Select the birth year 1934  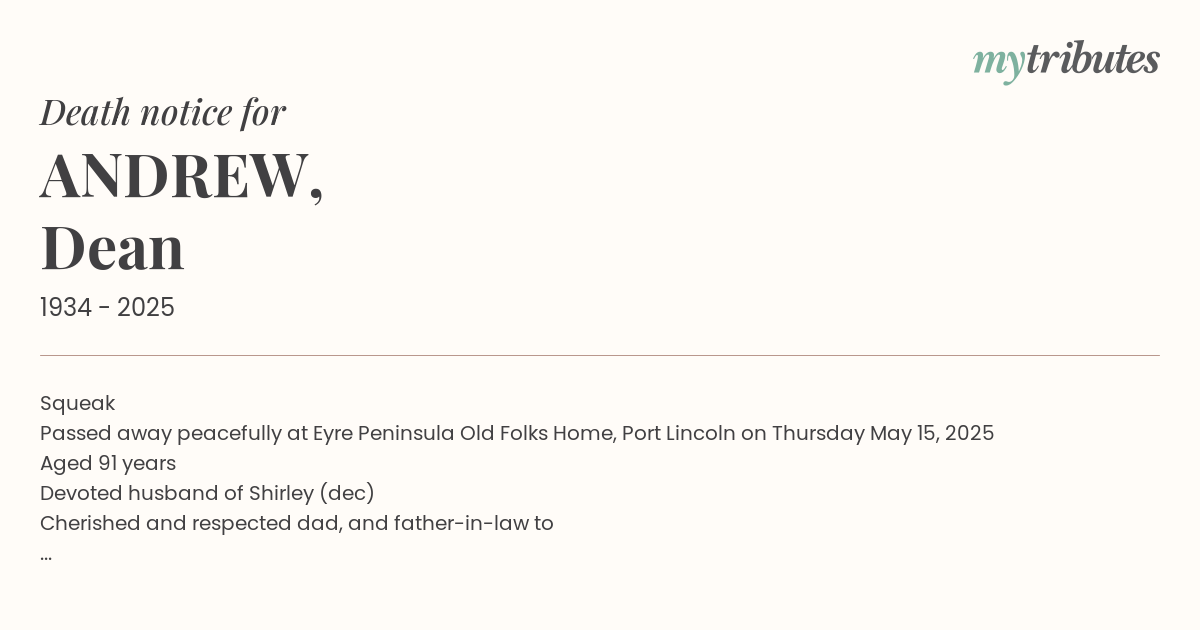click(x=66, y=308)
